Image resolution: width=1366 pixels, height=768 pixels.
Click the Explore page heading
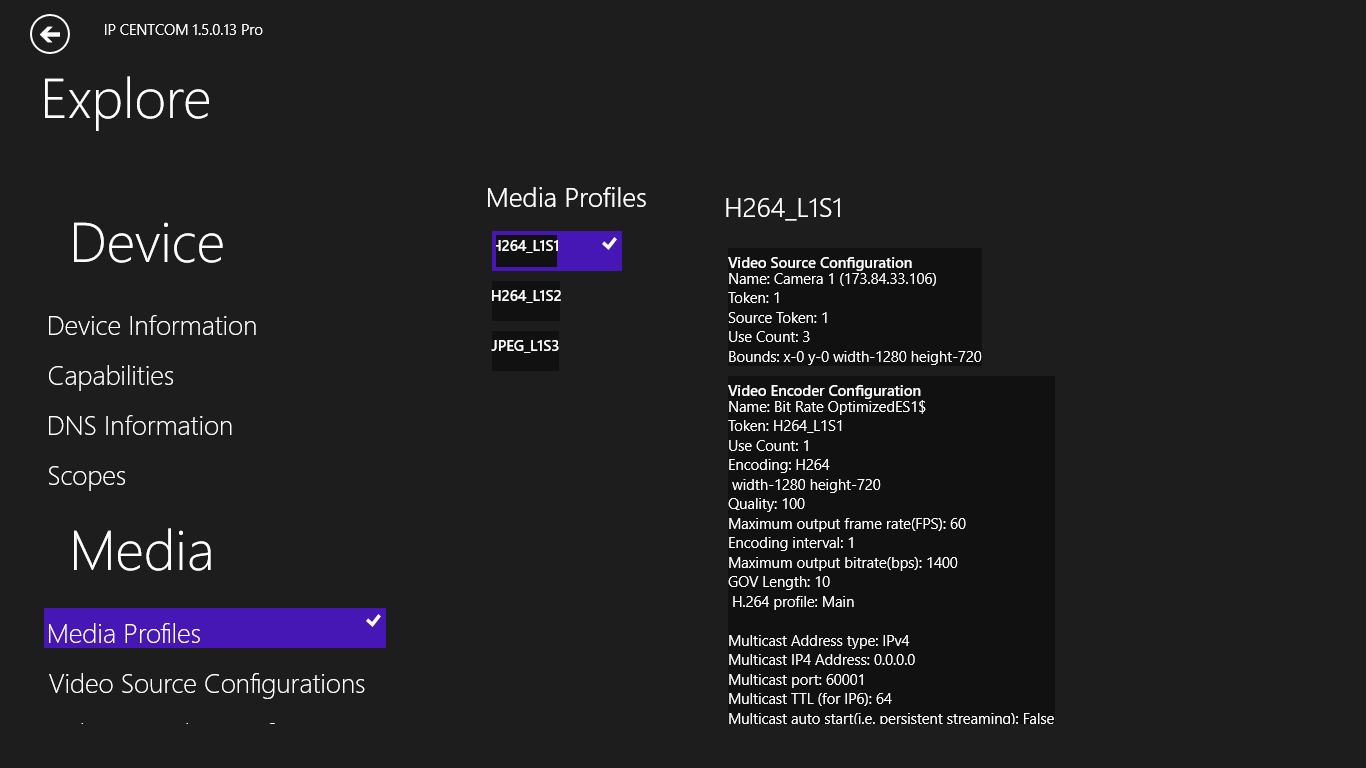pyautogui.click(x=126, y=100)
